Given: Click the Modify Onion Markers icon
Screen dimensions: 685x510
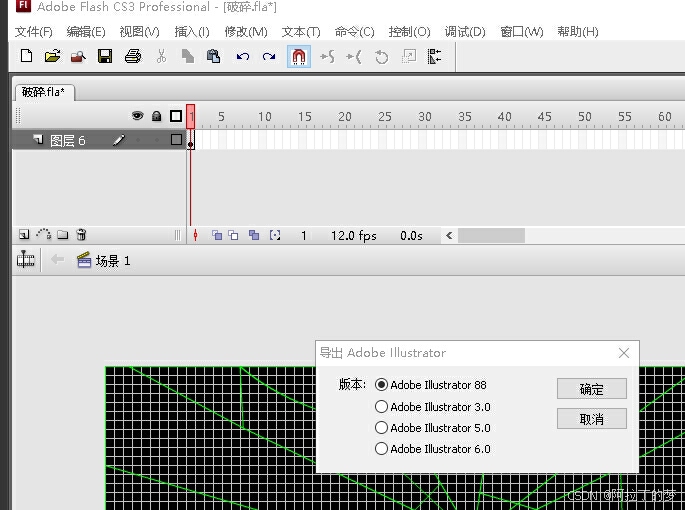Looking at the screenshot, I should tap(275, 236).
